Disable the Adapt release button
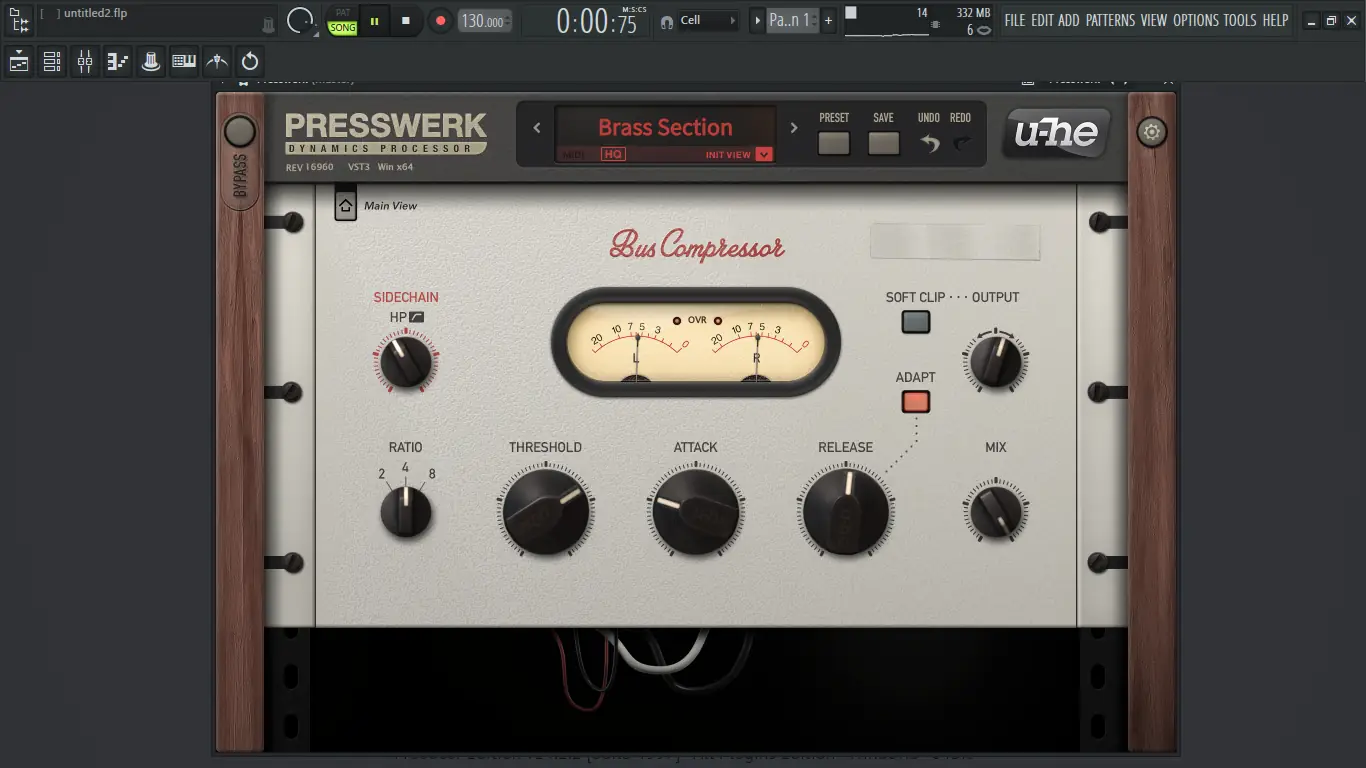Screen dimensions: 1366x768 [915, 402]
